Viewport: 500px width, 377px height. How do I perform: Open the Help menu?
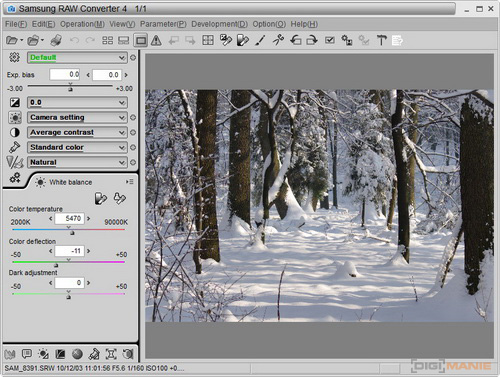click(x=304, y=24)
